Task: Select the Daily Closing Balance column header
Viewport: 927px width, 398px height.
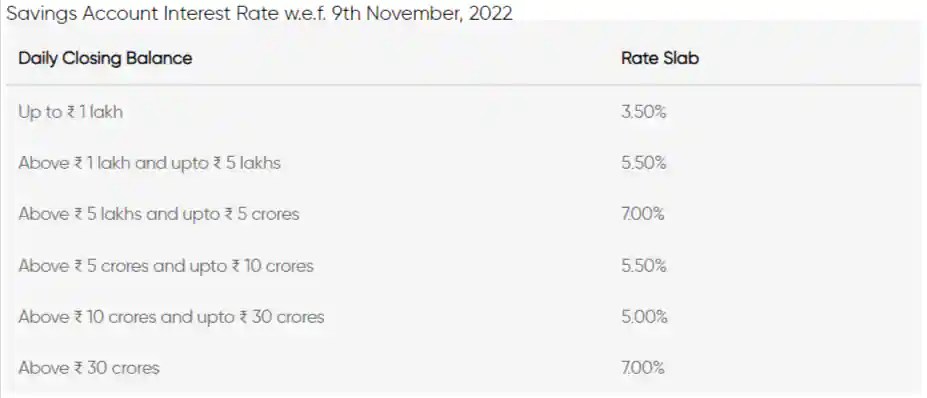Action: pos(105,59)
